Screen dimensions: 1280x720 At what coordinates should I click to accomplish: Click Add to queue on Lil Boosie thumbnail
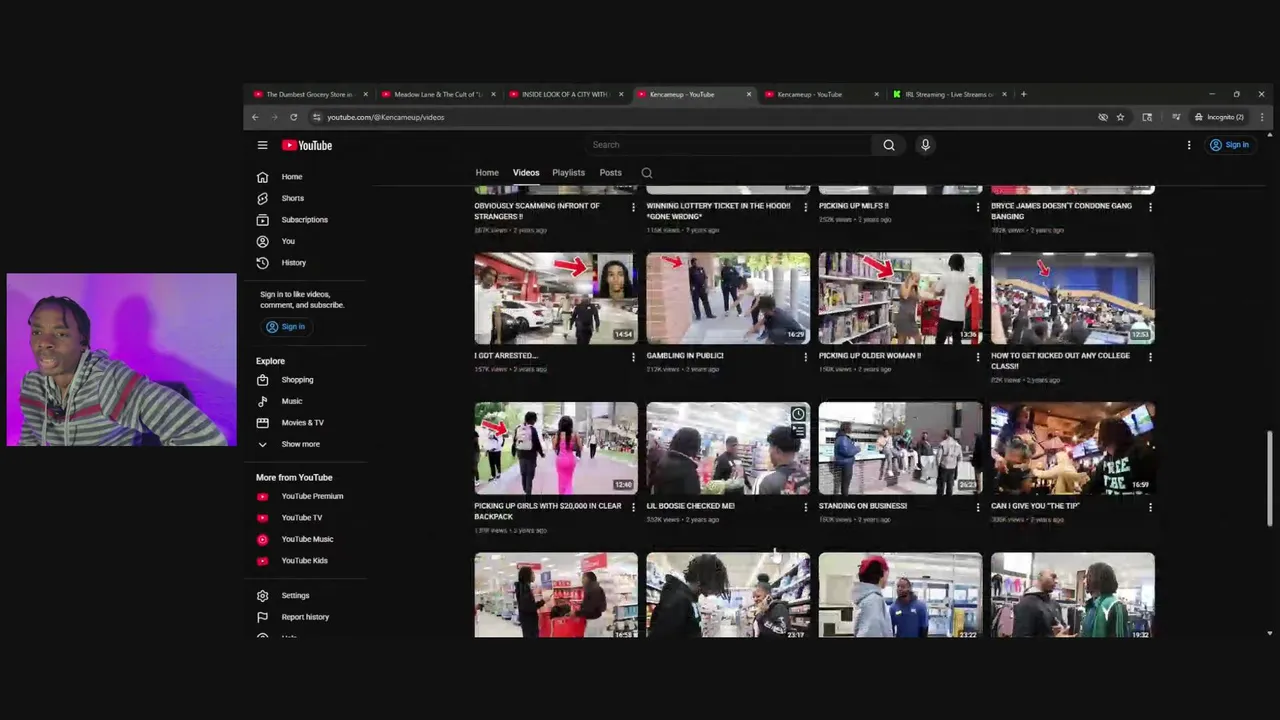[x=798, y=431]
